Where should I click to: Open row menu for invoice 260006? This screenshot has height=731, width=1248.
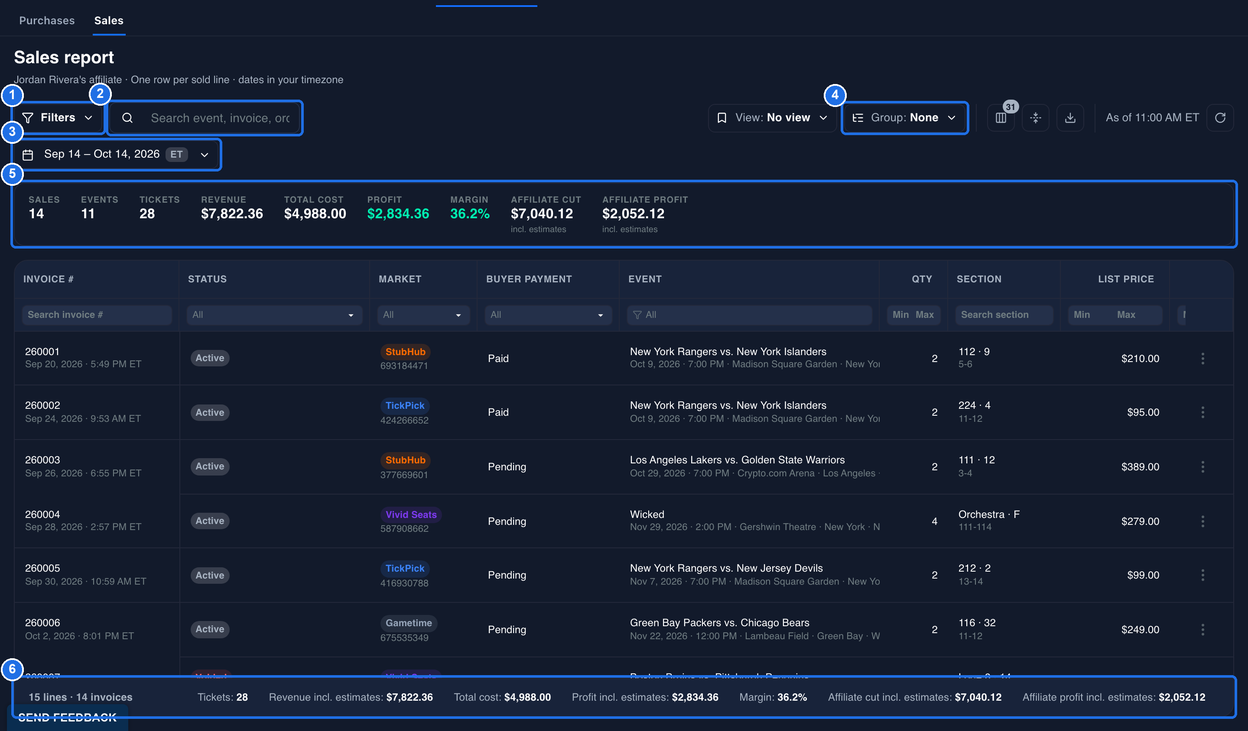click(x=1203, y=629)
